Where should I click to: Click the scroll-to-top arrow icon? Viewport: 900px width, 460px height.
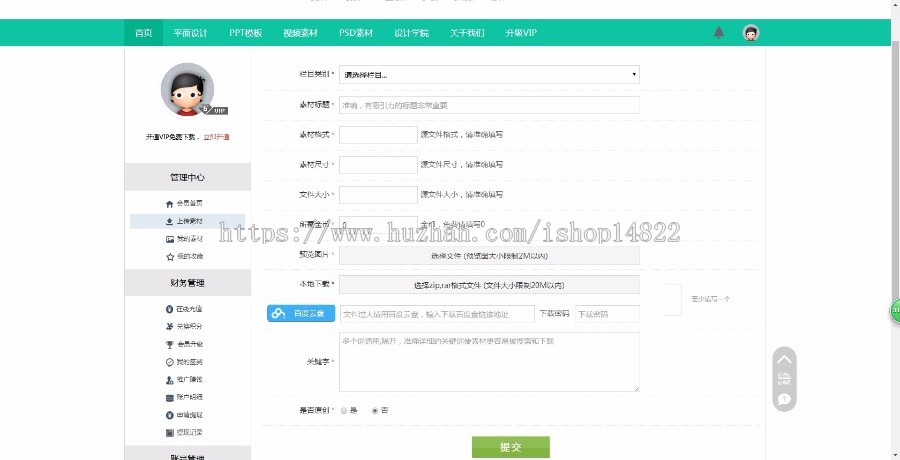coord(785,359)
